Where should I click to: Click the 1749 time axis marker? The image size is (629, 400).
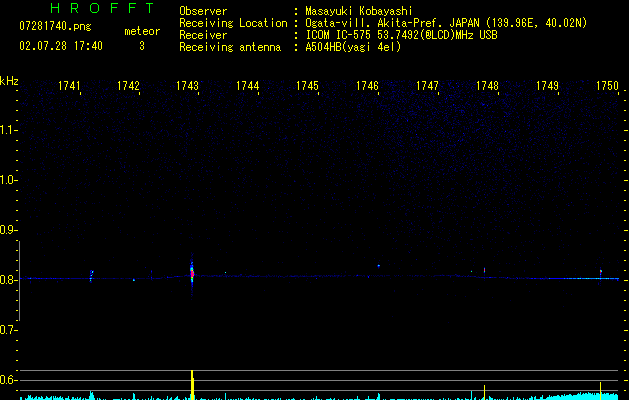coord(547,86)
